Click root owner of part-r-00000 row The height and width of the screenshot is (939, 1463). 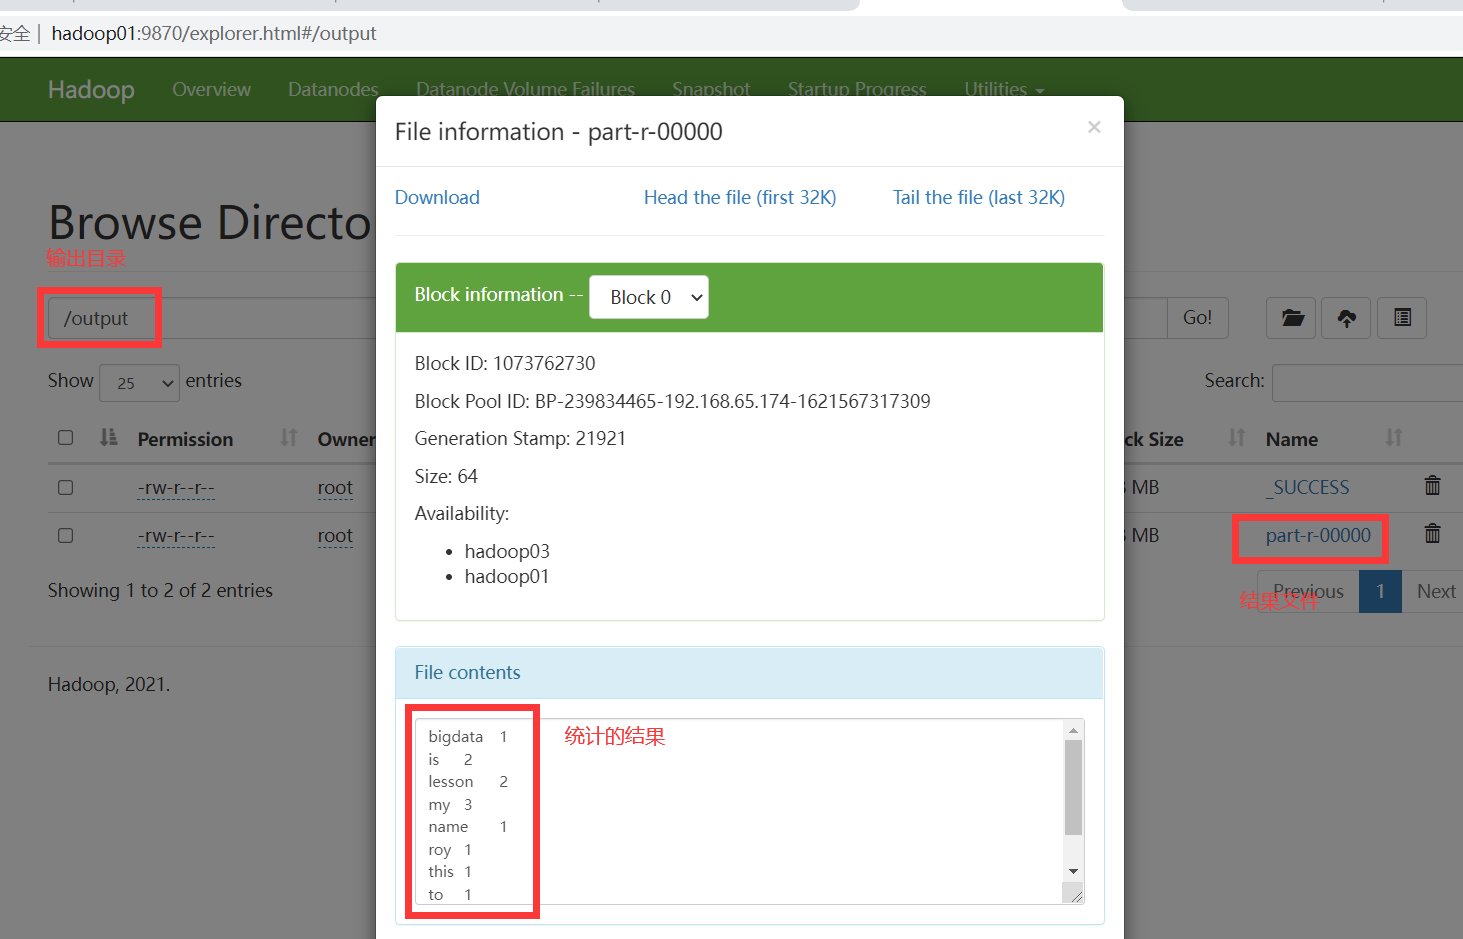point(335,536)
